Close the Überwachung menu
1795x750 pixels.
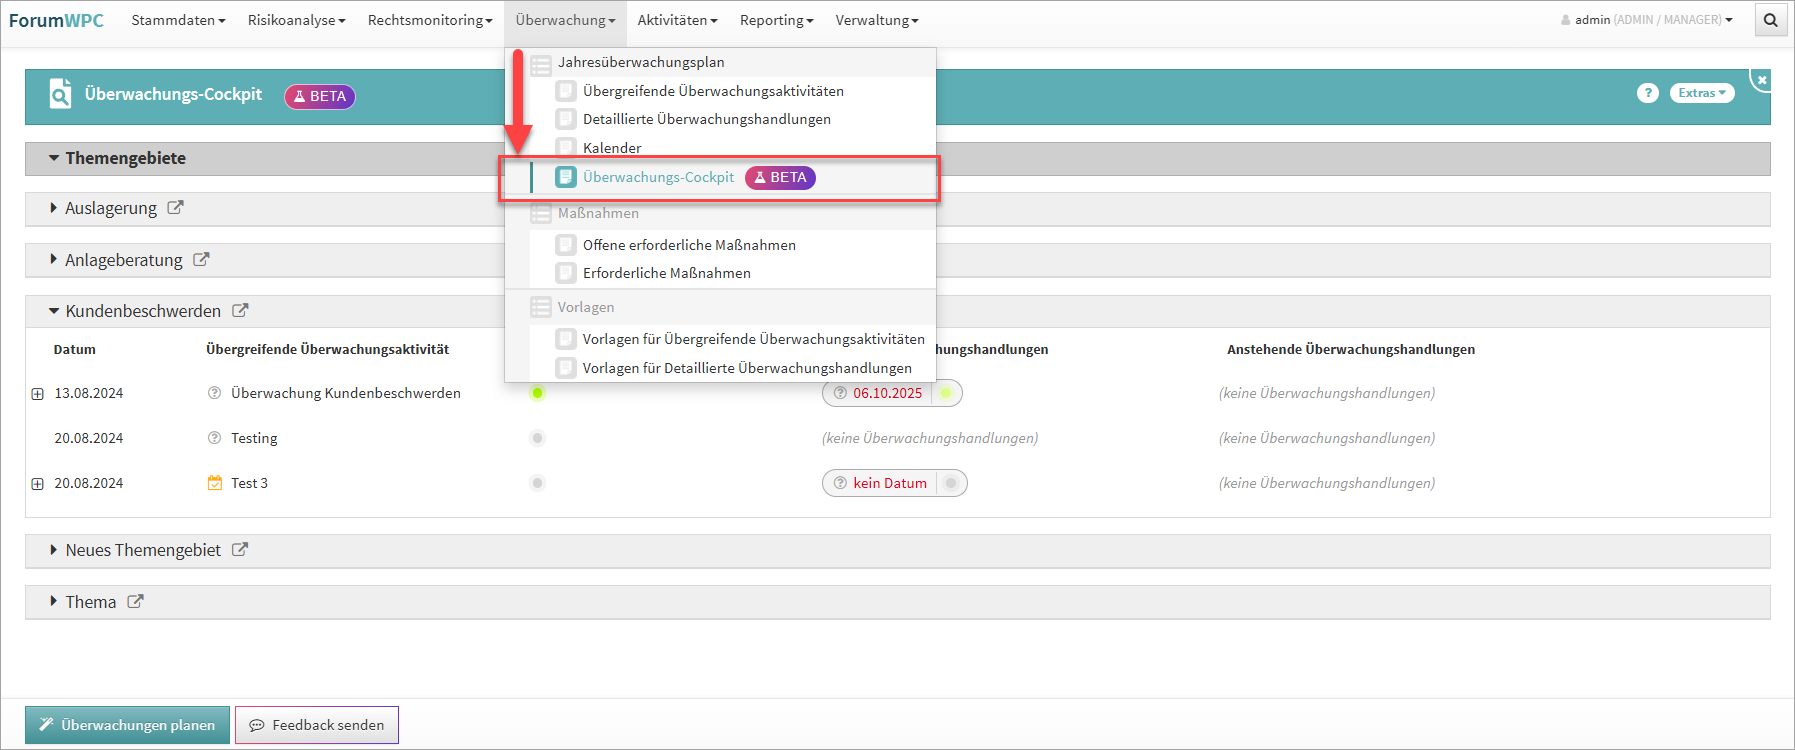(x=565, y=20)
